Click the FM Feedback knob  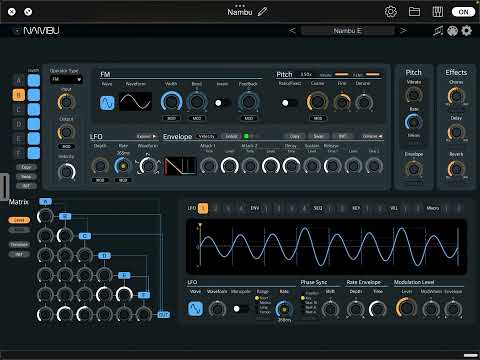[x=248, y=102]
